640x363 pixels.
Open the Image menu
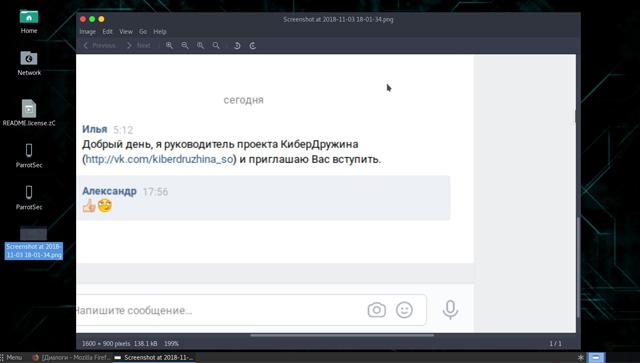[87, 31]
